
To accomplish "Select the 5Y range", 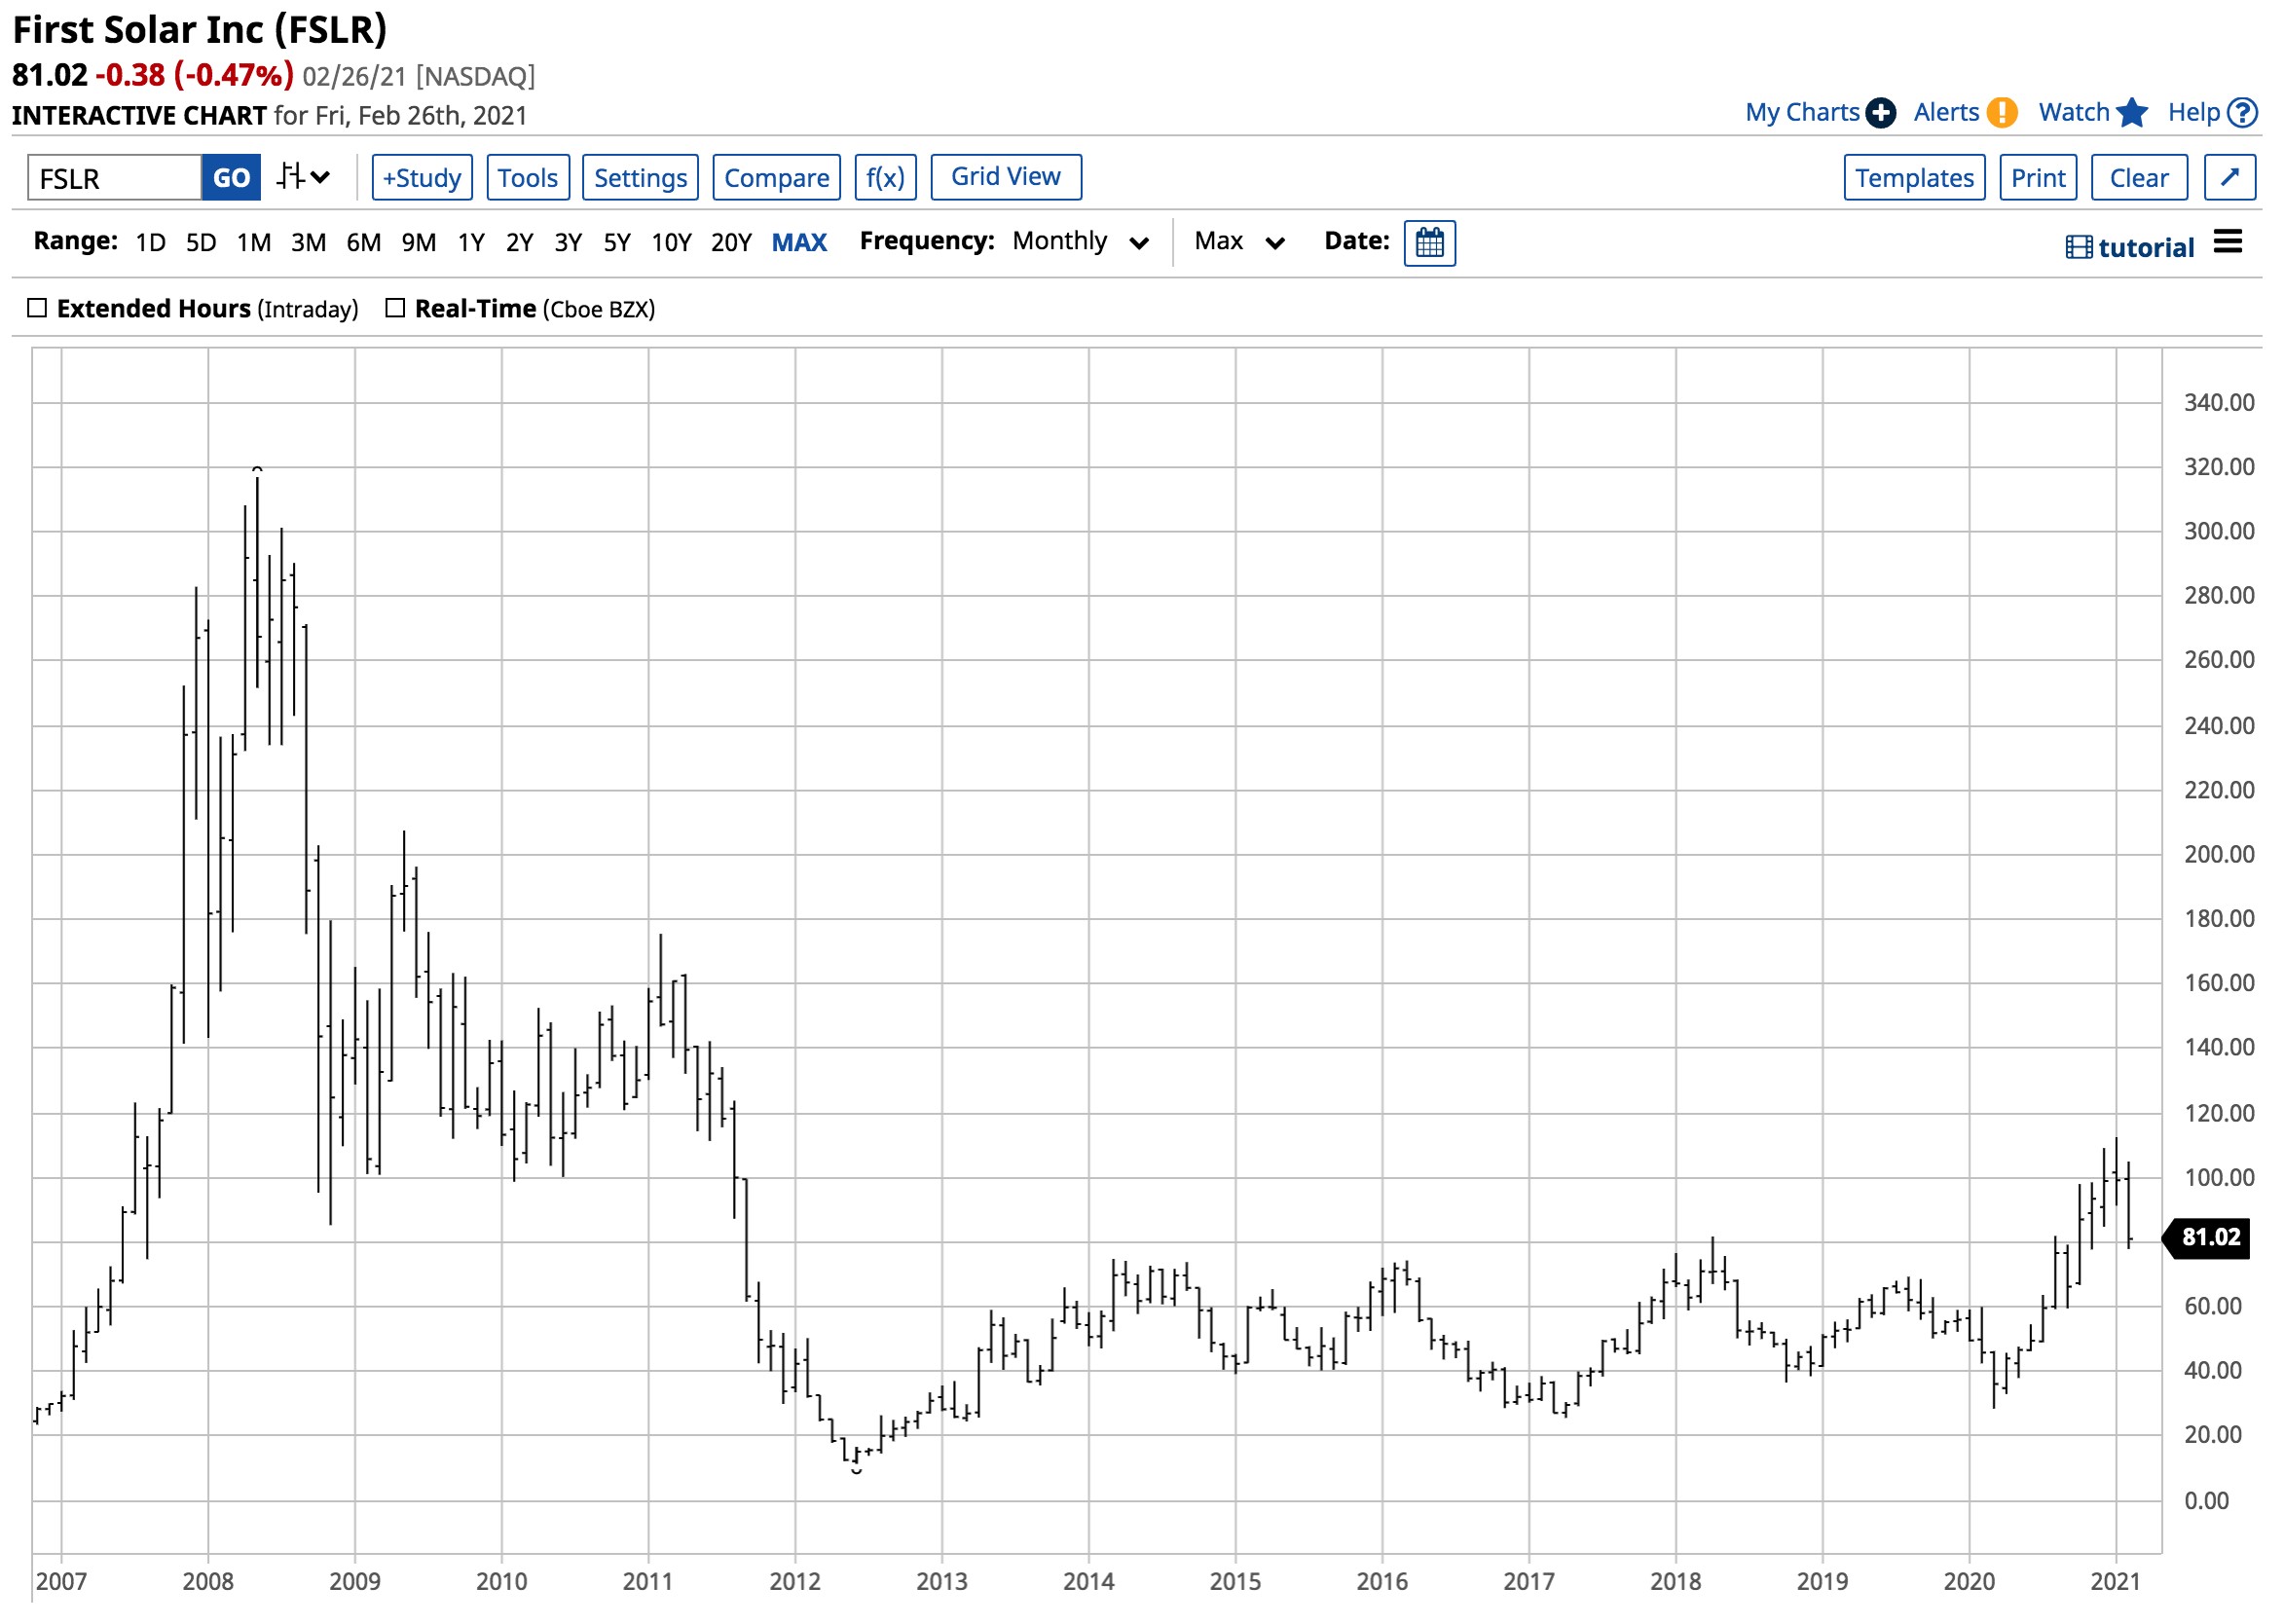I will click(x=617, y=243).
